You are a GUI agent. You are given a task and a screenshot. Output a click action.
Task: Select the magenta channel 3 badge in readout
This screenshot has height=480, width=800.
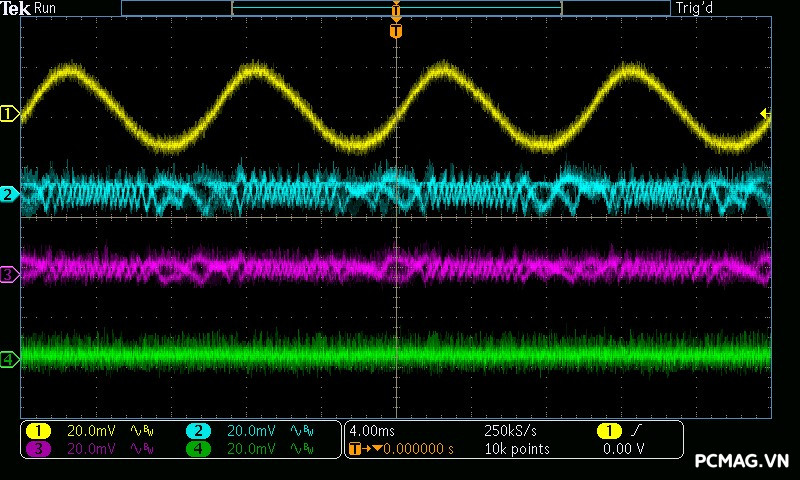click(x=38, y=449)
